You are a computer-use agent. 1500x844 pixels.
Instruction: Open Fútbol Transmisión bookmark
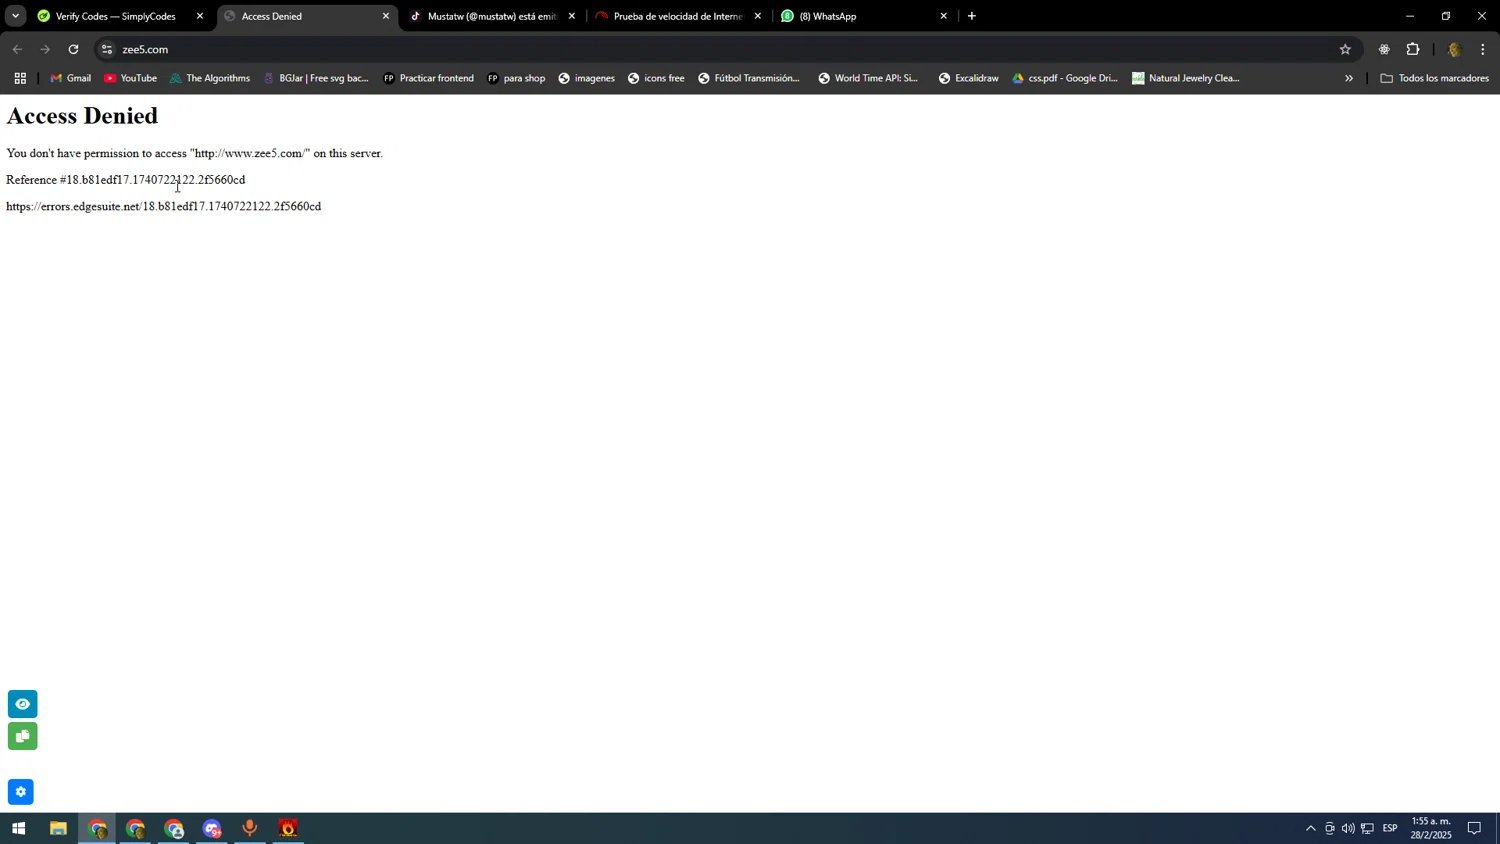click(x=750, y=78)
